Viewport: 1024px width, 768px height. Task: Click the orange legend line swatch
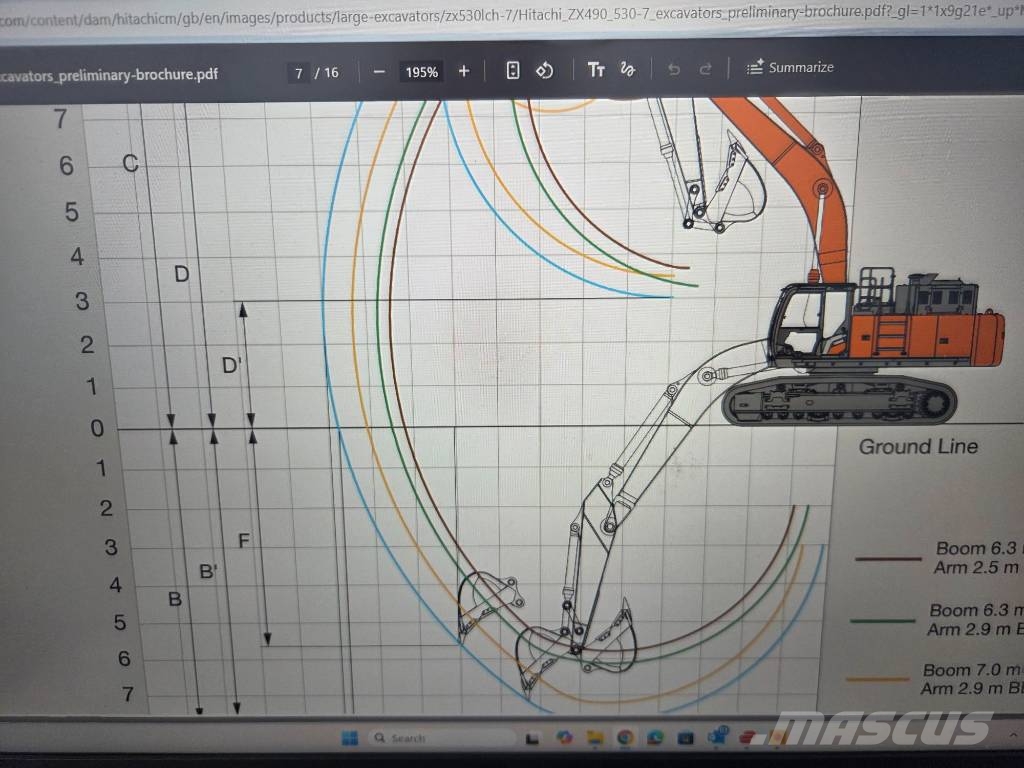[x=877, y=679]
